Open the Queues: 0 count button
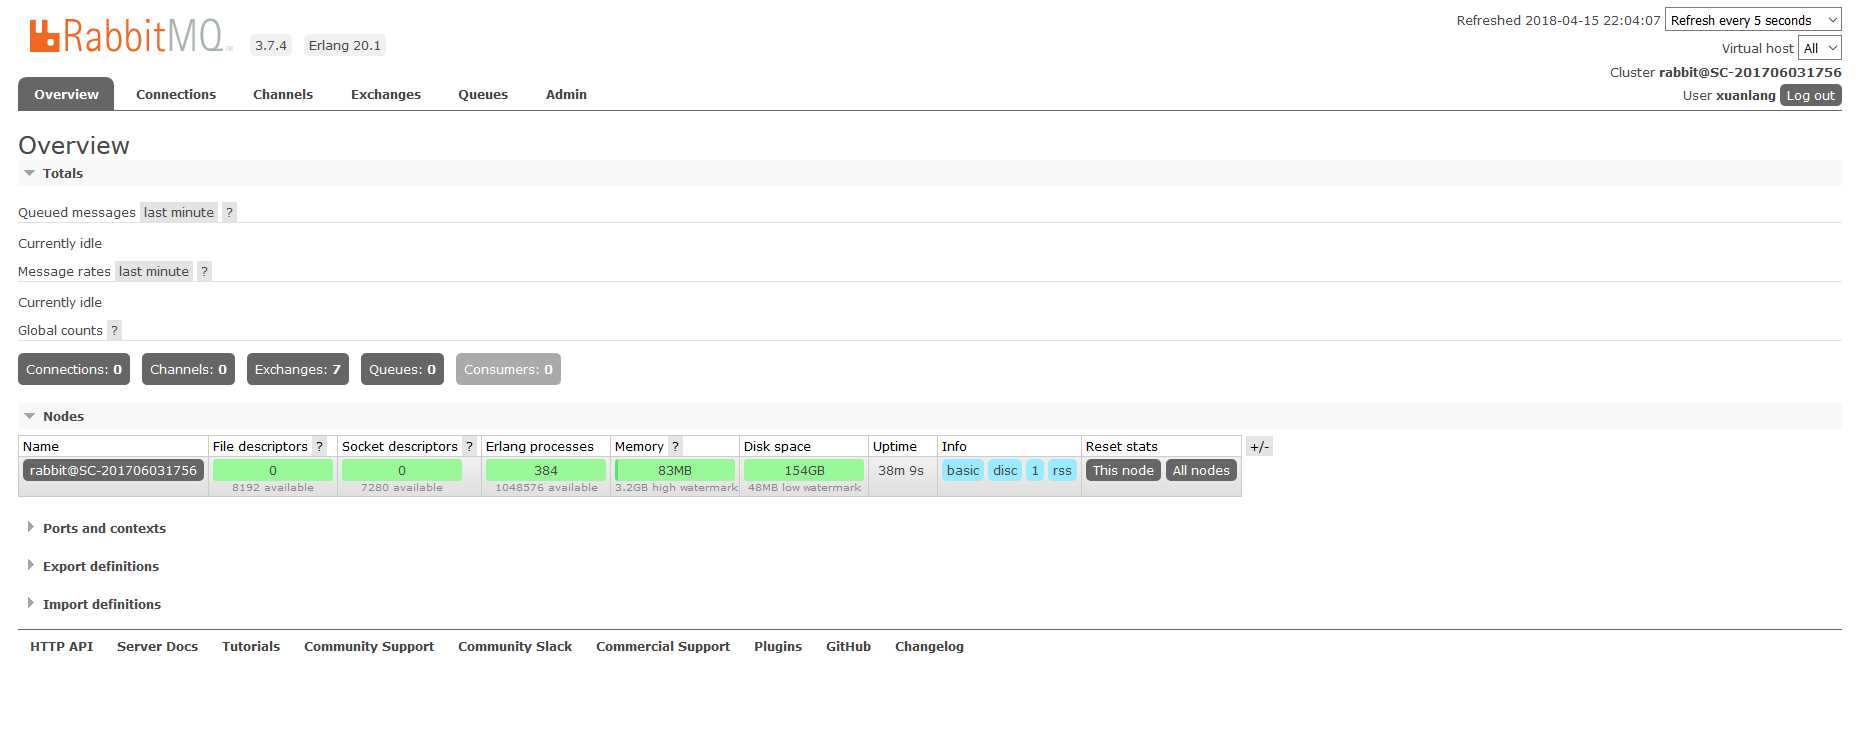Viewport: 1868px width, 744px height. (x=402, y=369)
